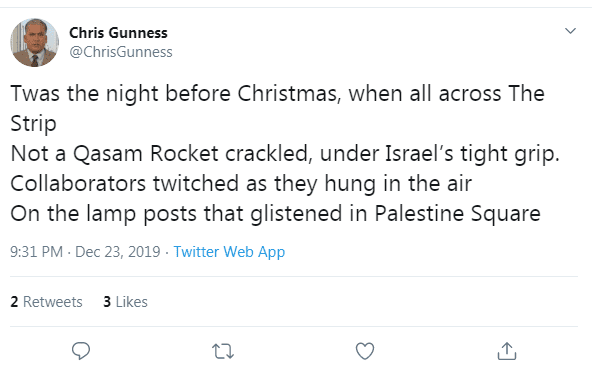
Task: Show the list of 2 Retweets
Action: pyautogui.click(x=46, y=302)
